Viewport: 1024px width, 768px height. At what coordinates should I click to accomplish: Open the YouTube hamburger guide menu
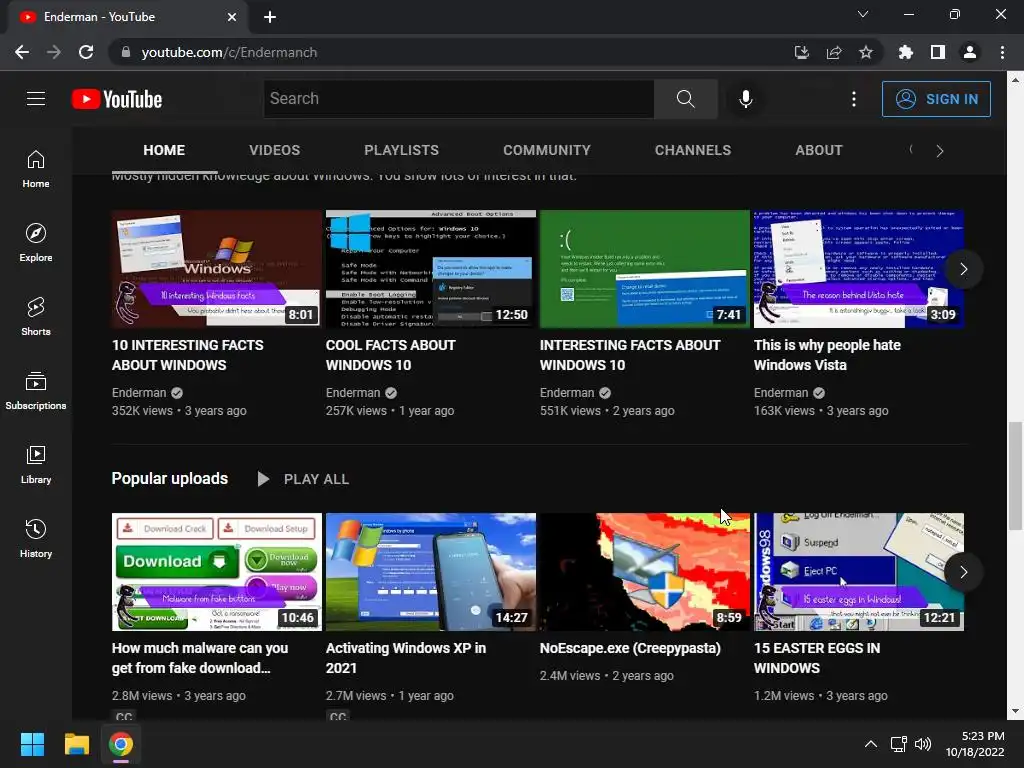point(36,99)
